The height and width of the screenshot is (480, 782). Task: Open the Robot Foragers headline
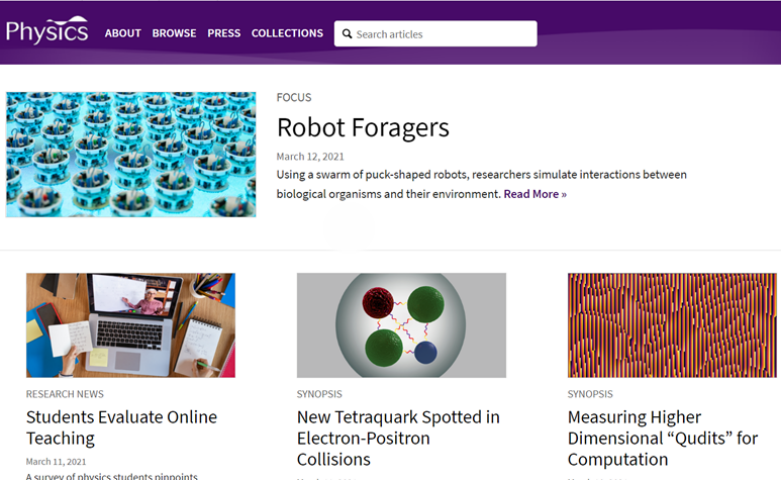[x=363, y=128]
